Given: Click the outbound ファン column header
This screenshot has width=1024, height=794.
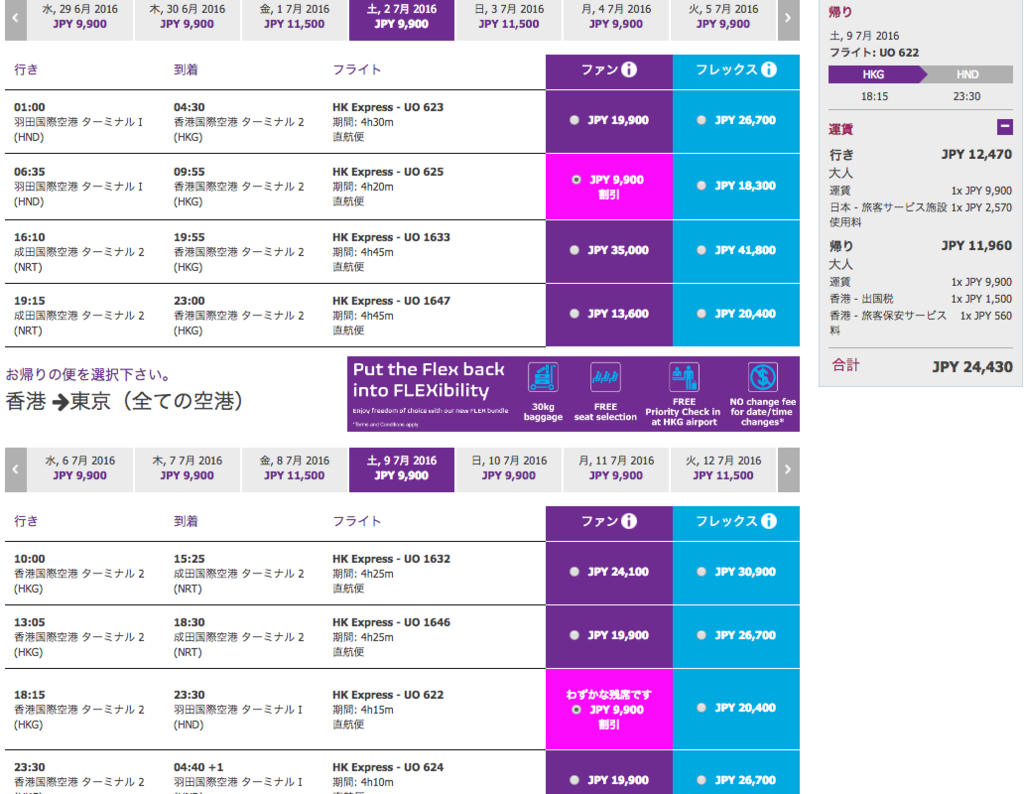Looking at the screenshot, I should tap(609, 71).
